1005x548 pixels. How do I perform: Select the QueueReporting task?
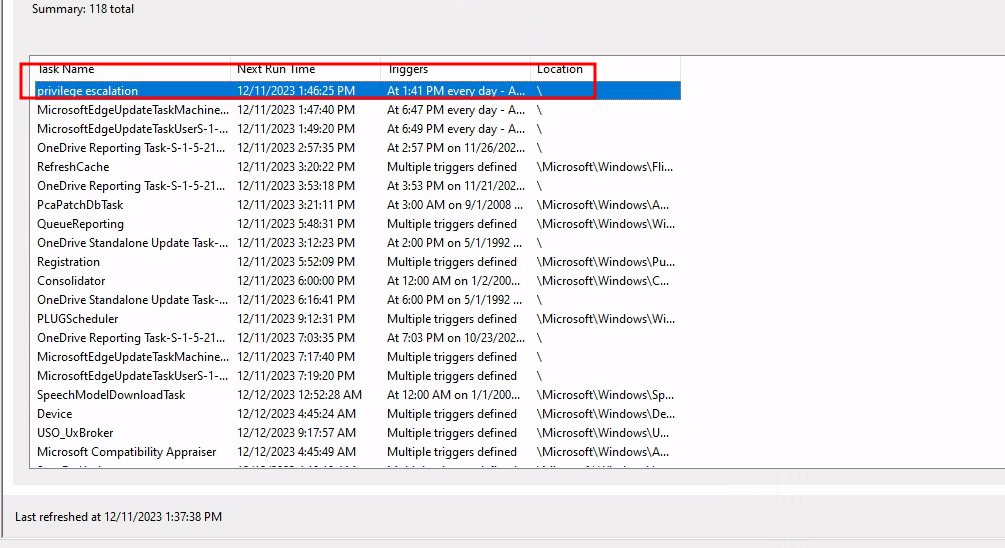tap(80, 224)
